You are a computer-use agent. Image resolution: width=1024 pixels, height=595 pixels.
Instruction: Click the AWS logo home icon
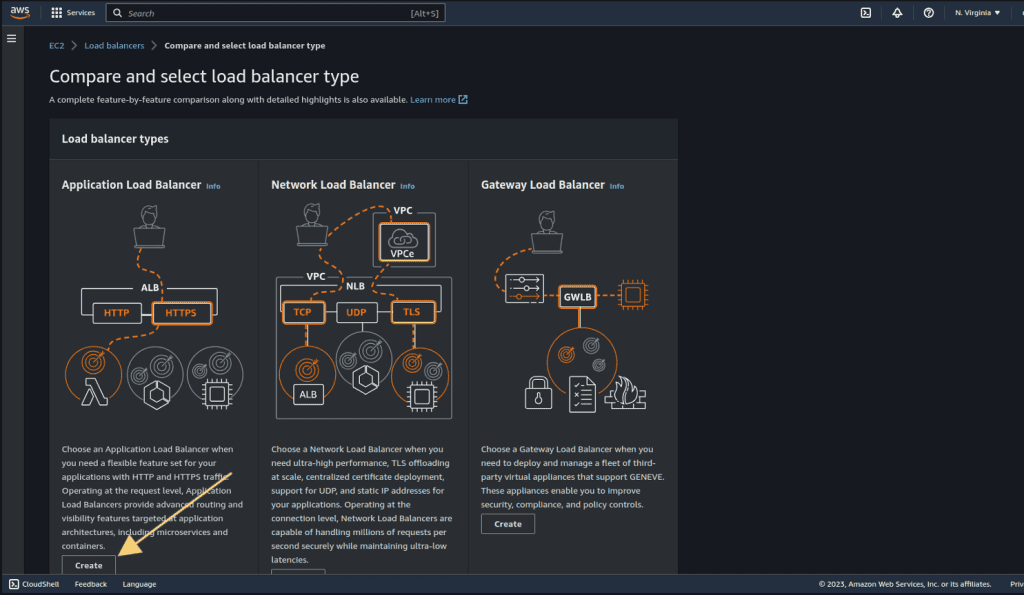[x=20, y=12]
